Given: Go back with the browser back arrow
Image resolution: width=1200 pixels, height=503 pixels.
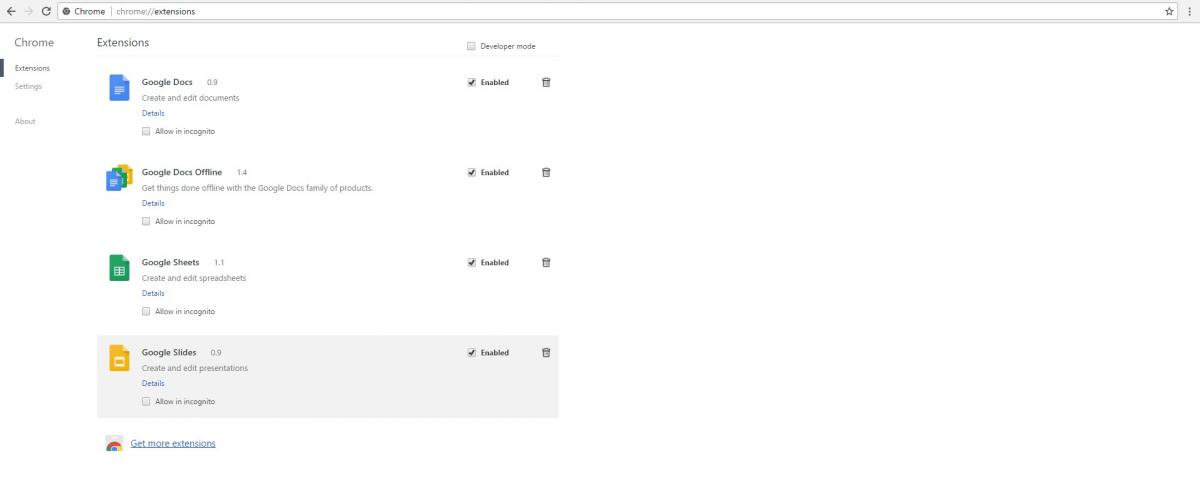Looking at the screenshot, I should 10,11.
